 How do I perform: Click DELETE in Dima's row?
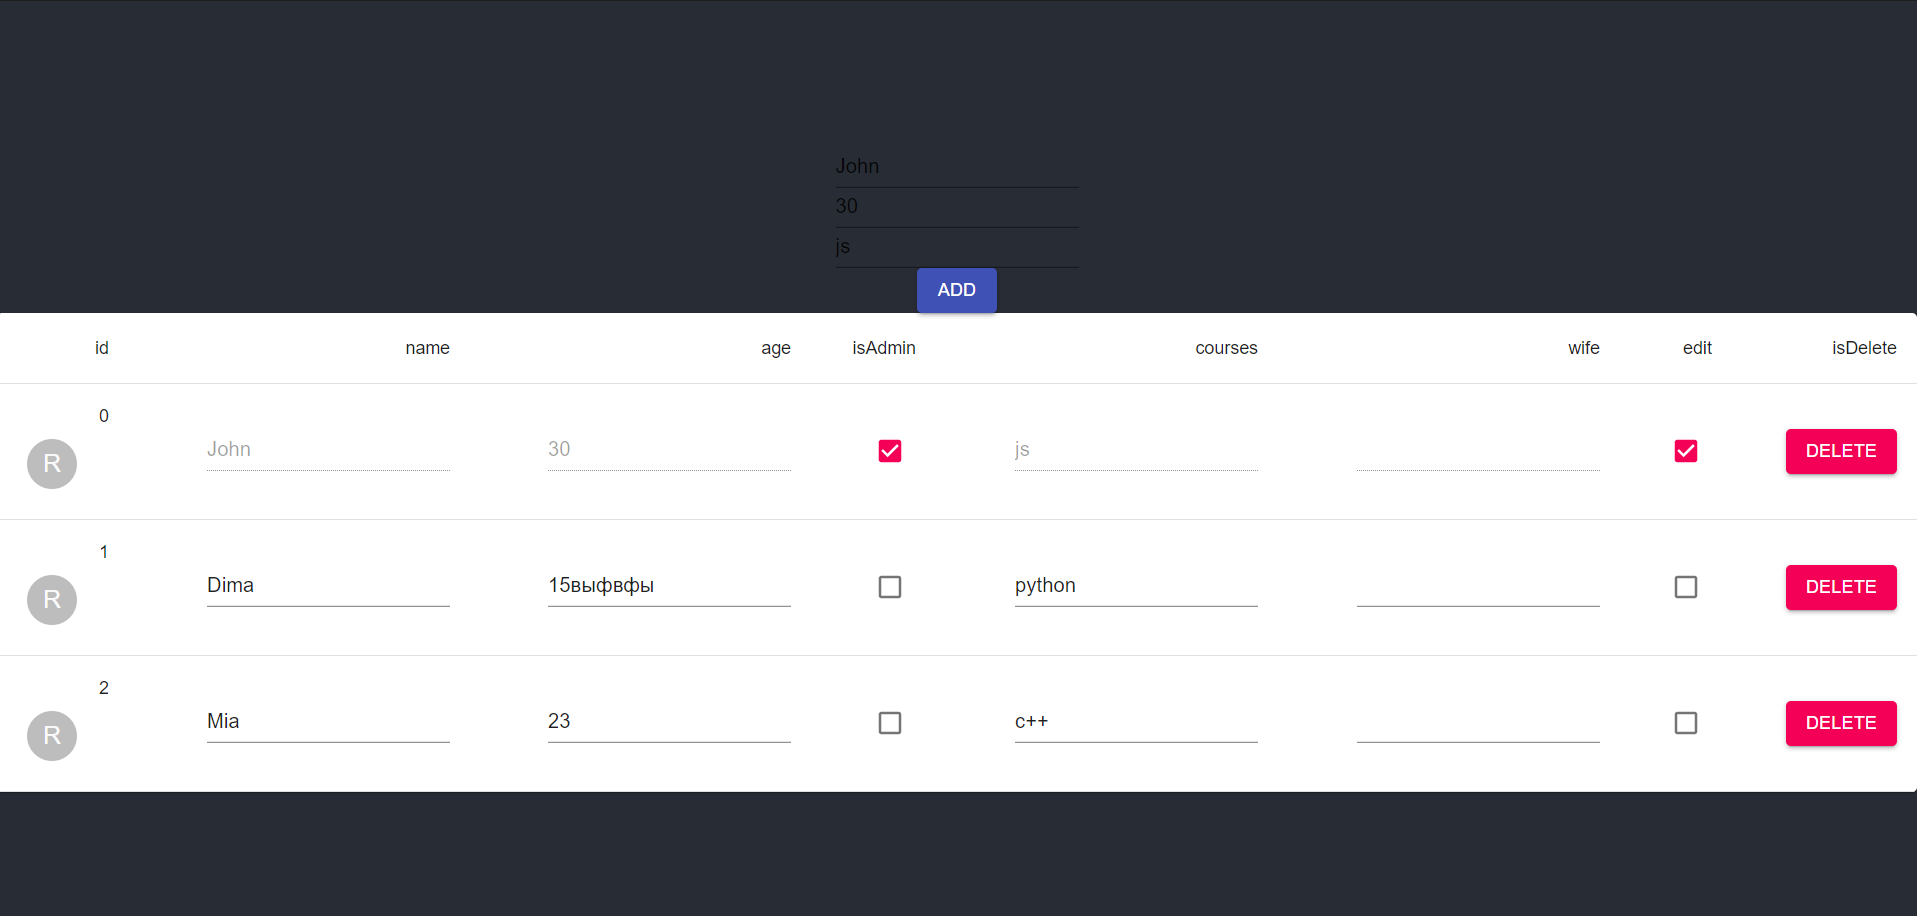1840,588
